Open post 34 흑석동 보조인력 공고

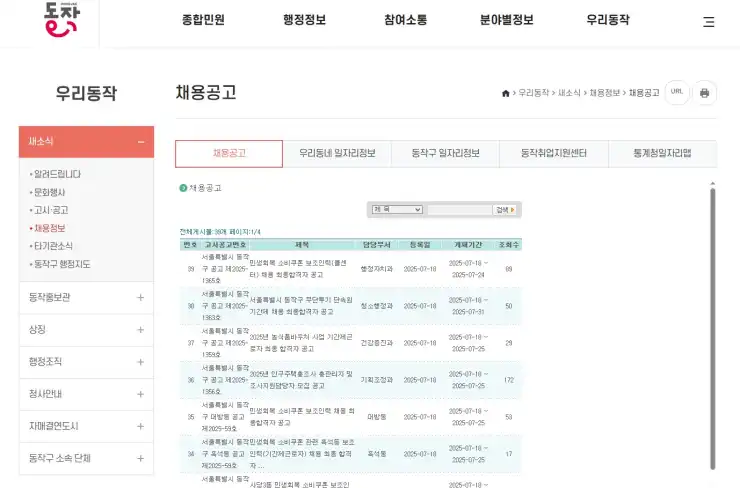tap(302, 454)
